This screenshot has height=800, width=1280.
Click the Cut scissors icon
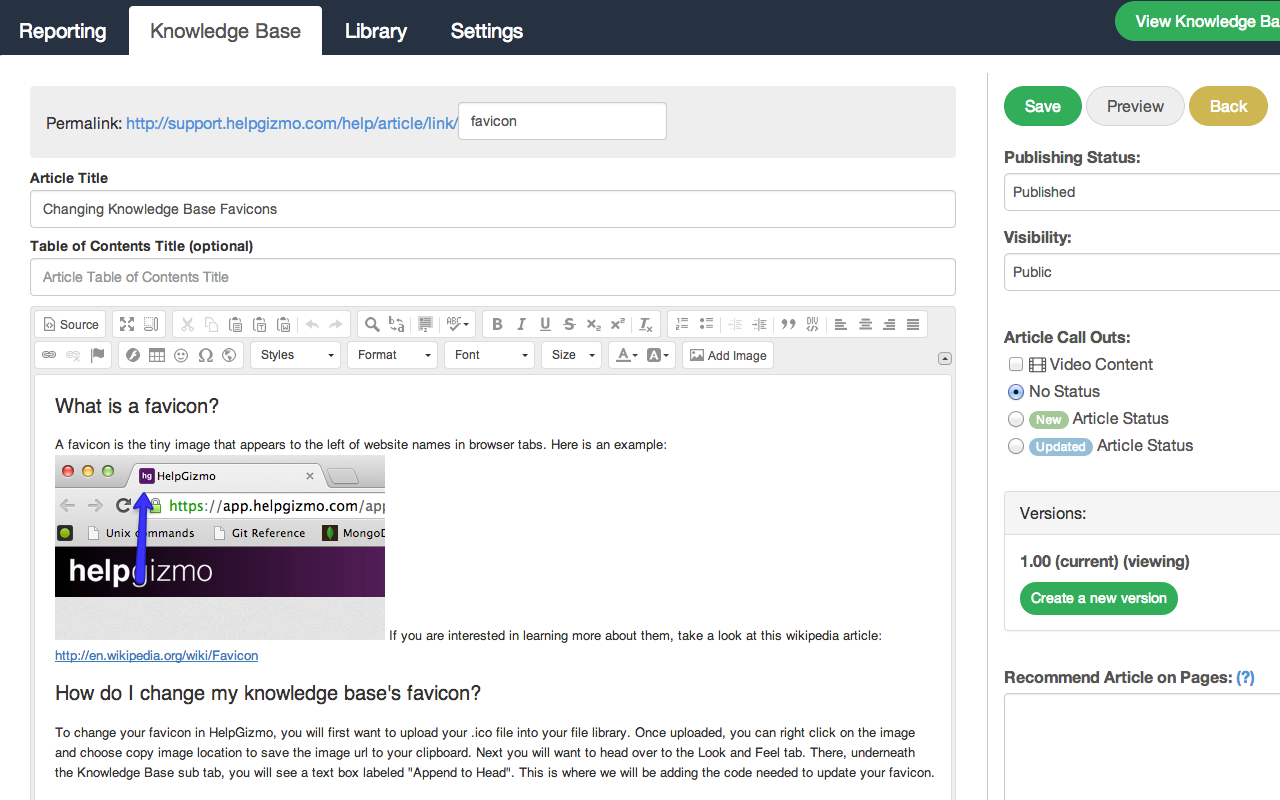click(x=187, y=324)
